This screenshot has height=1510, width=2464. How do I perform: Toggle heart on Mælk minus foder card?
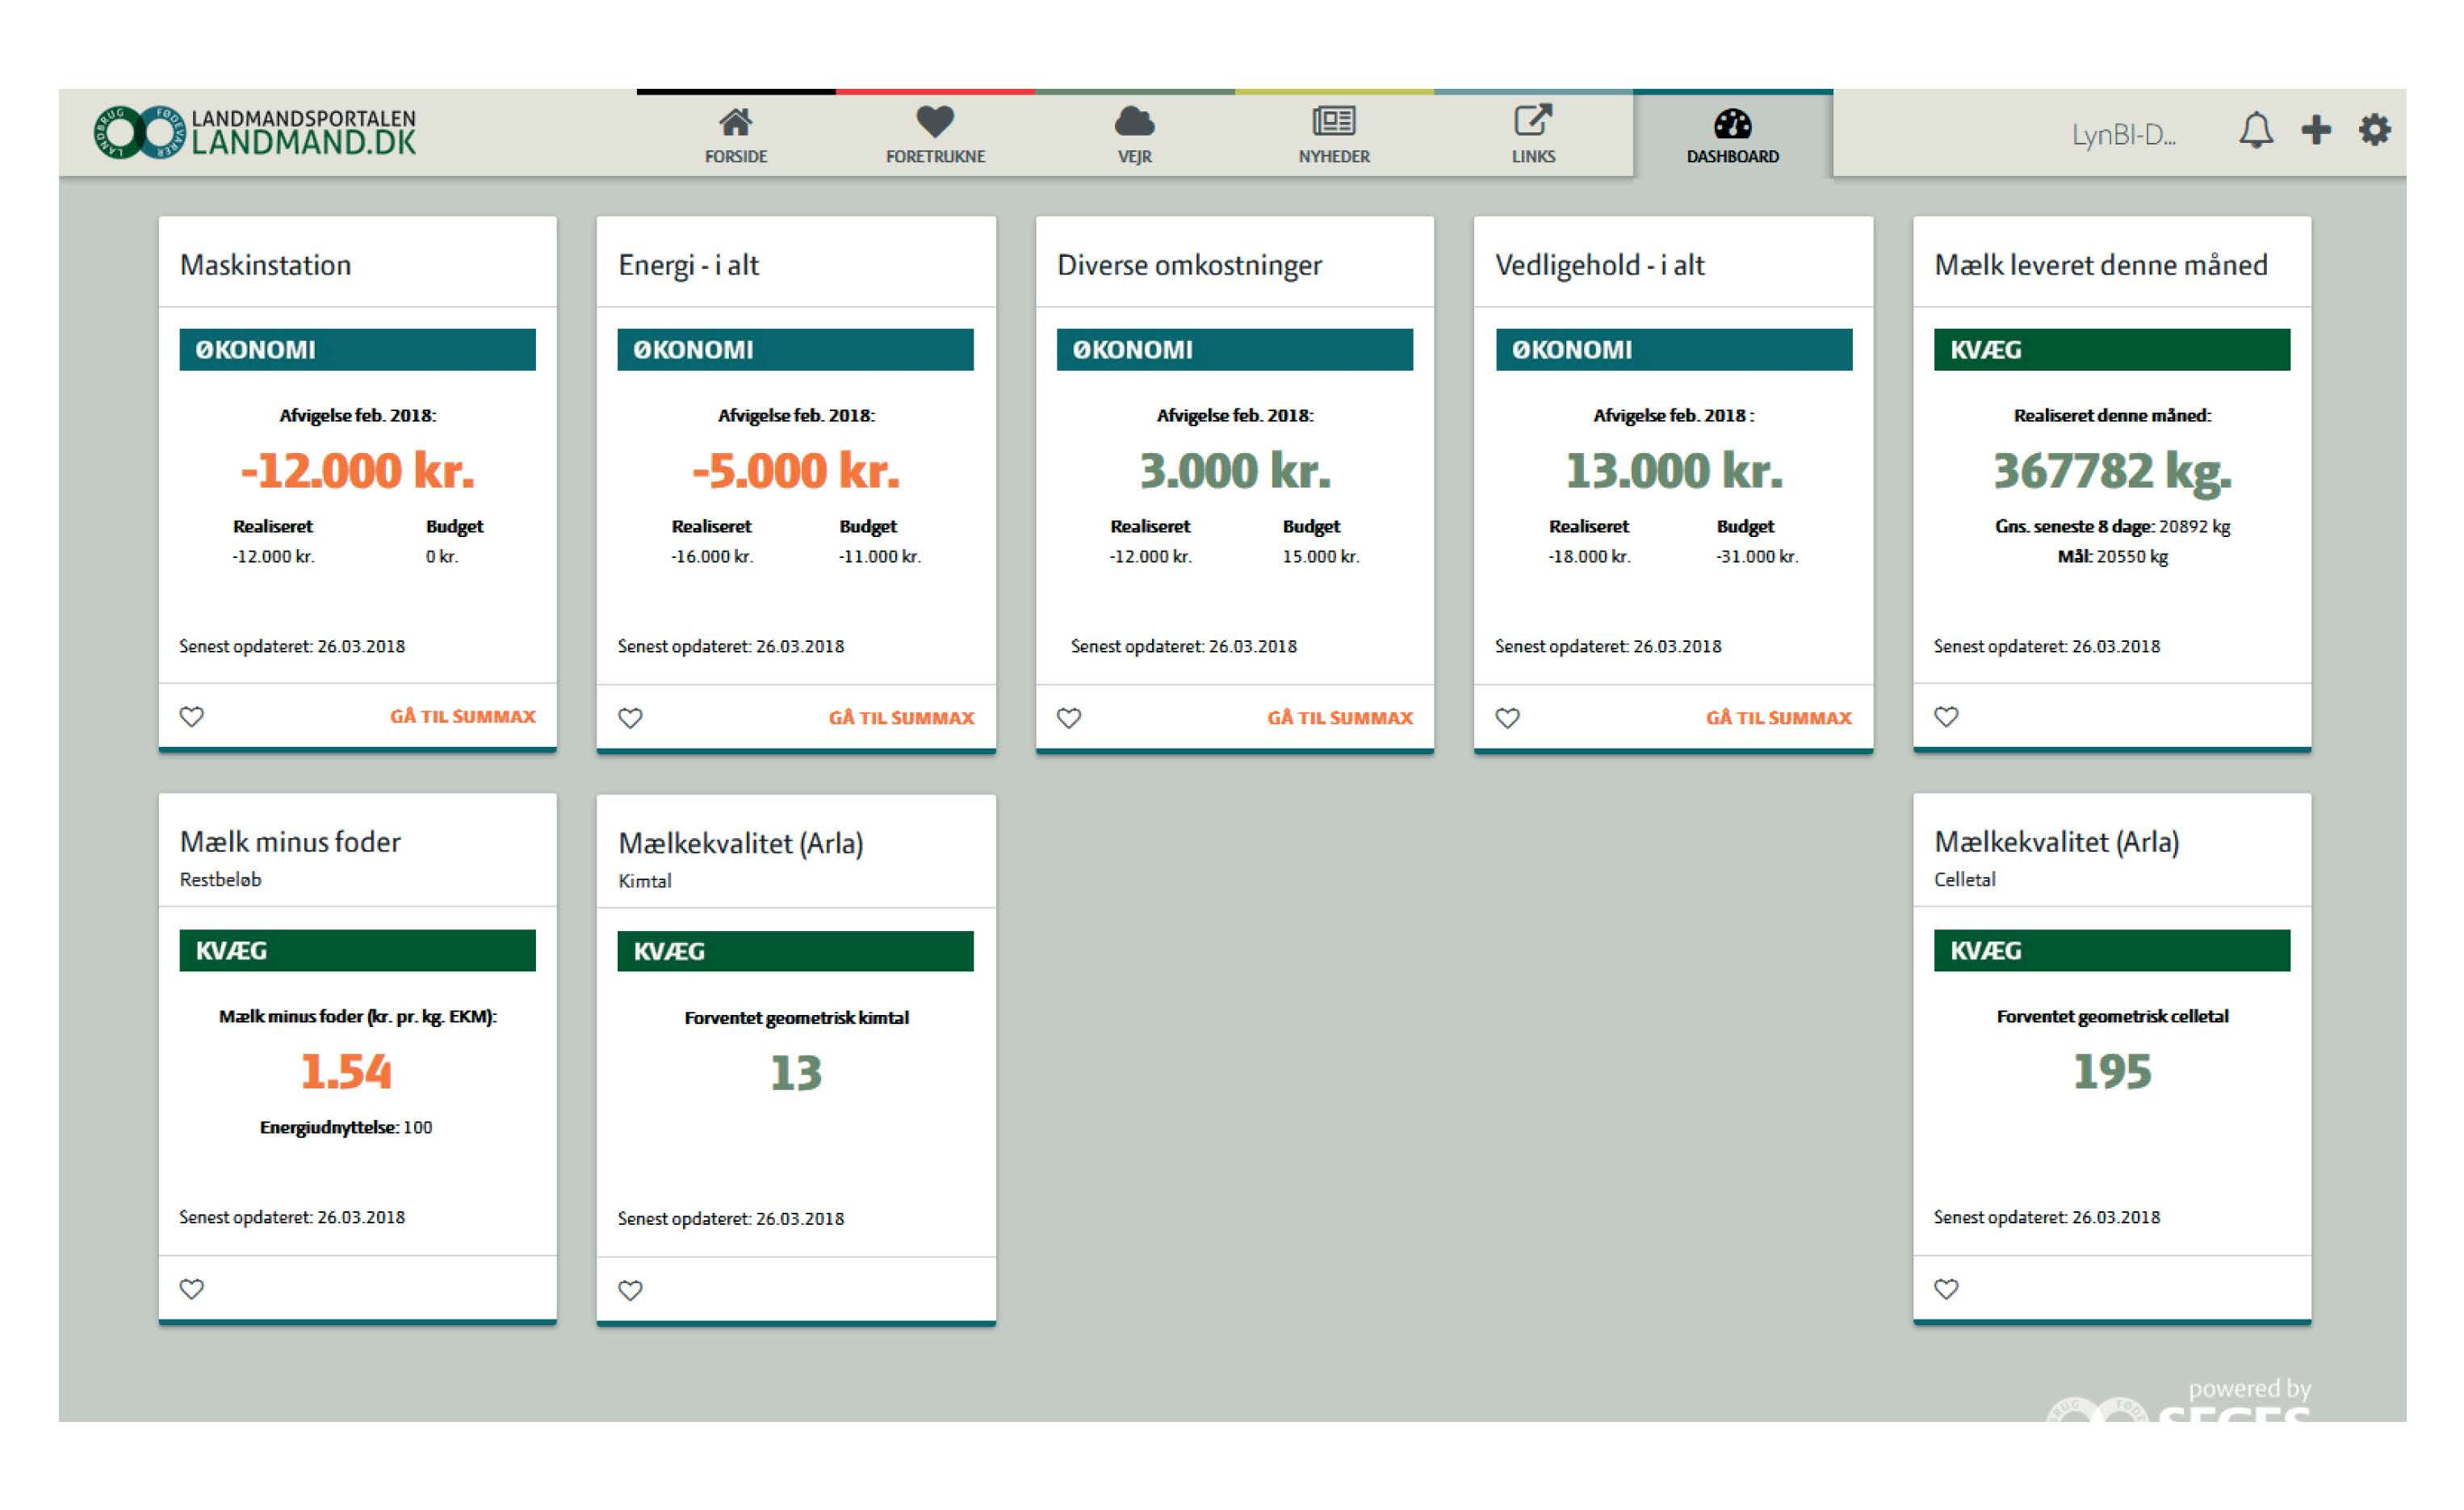click(192, 1289)
